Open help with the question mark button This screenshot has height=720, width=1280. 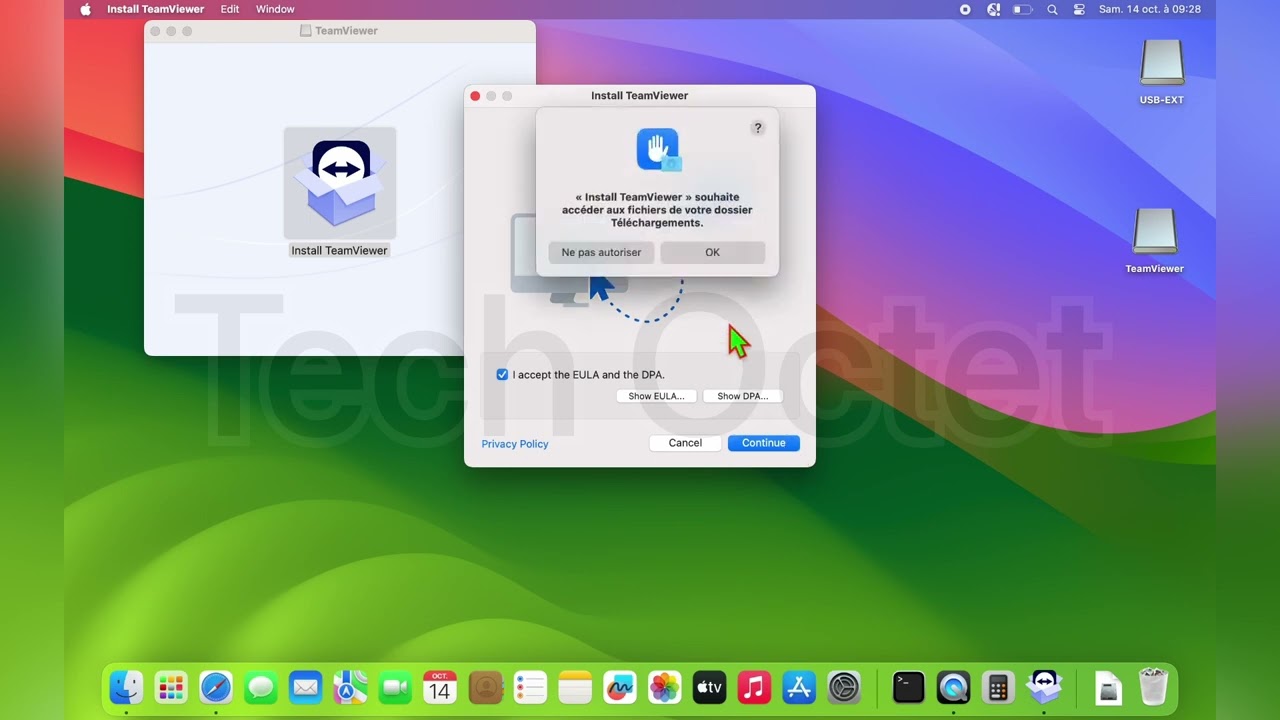coord(758,128)
